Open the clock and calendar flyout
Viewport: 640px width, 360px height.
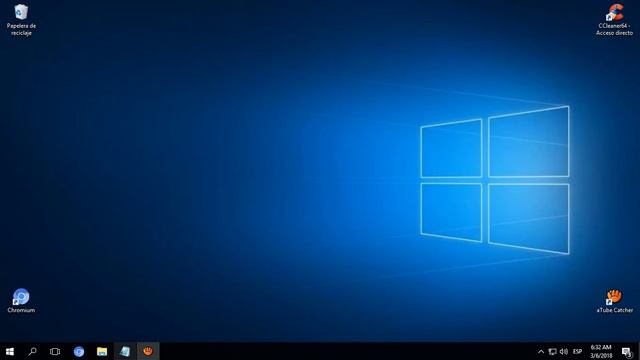coord(601,351)
